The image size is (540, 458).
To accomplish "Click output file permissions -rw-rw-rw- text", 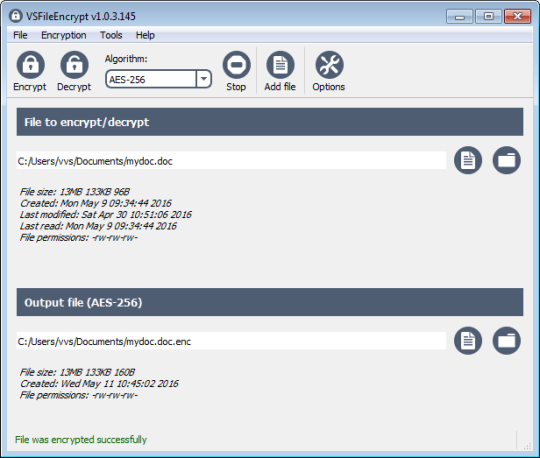I will point(79,395).
